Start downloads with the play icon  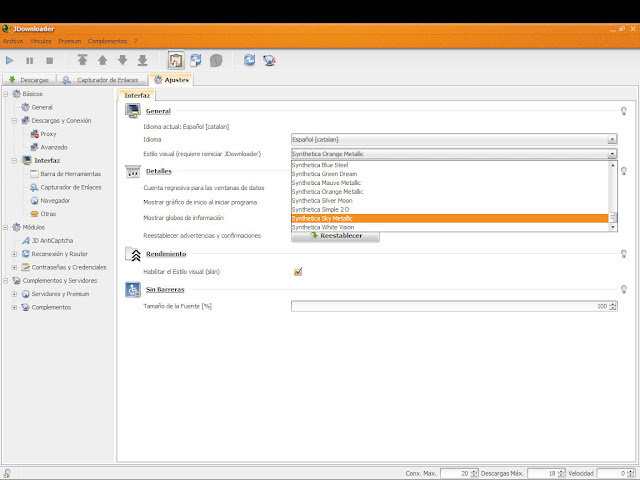point(9,61)
